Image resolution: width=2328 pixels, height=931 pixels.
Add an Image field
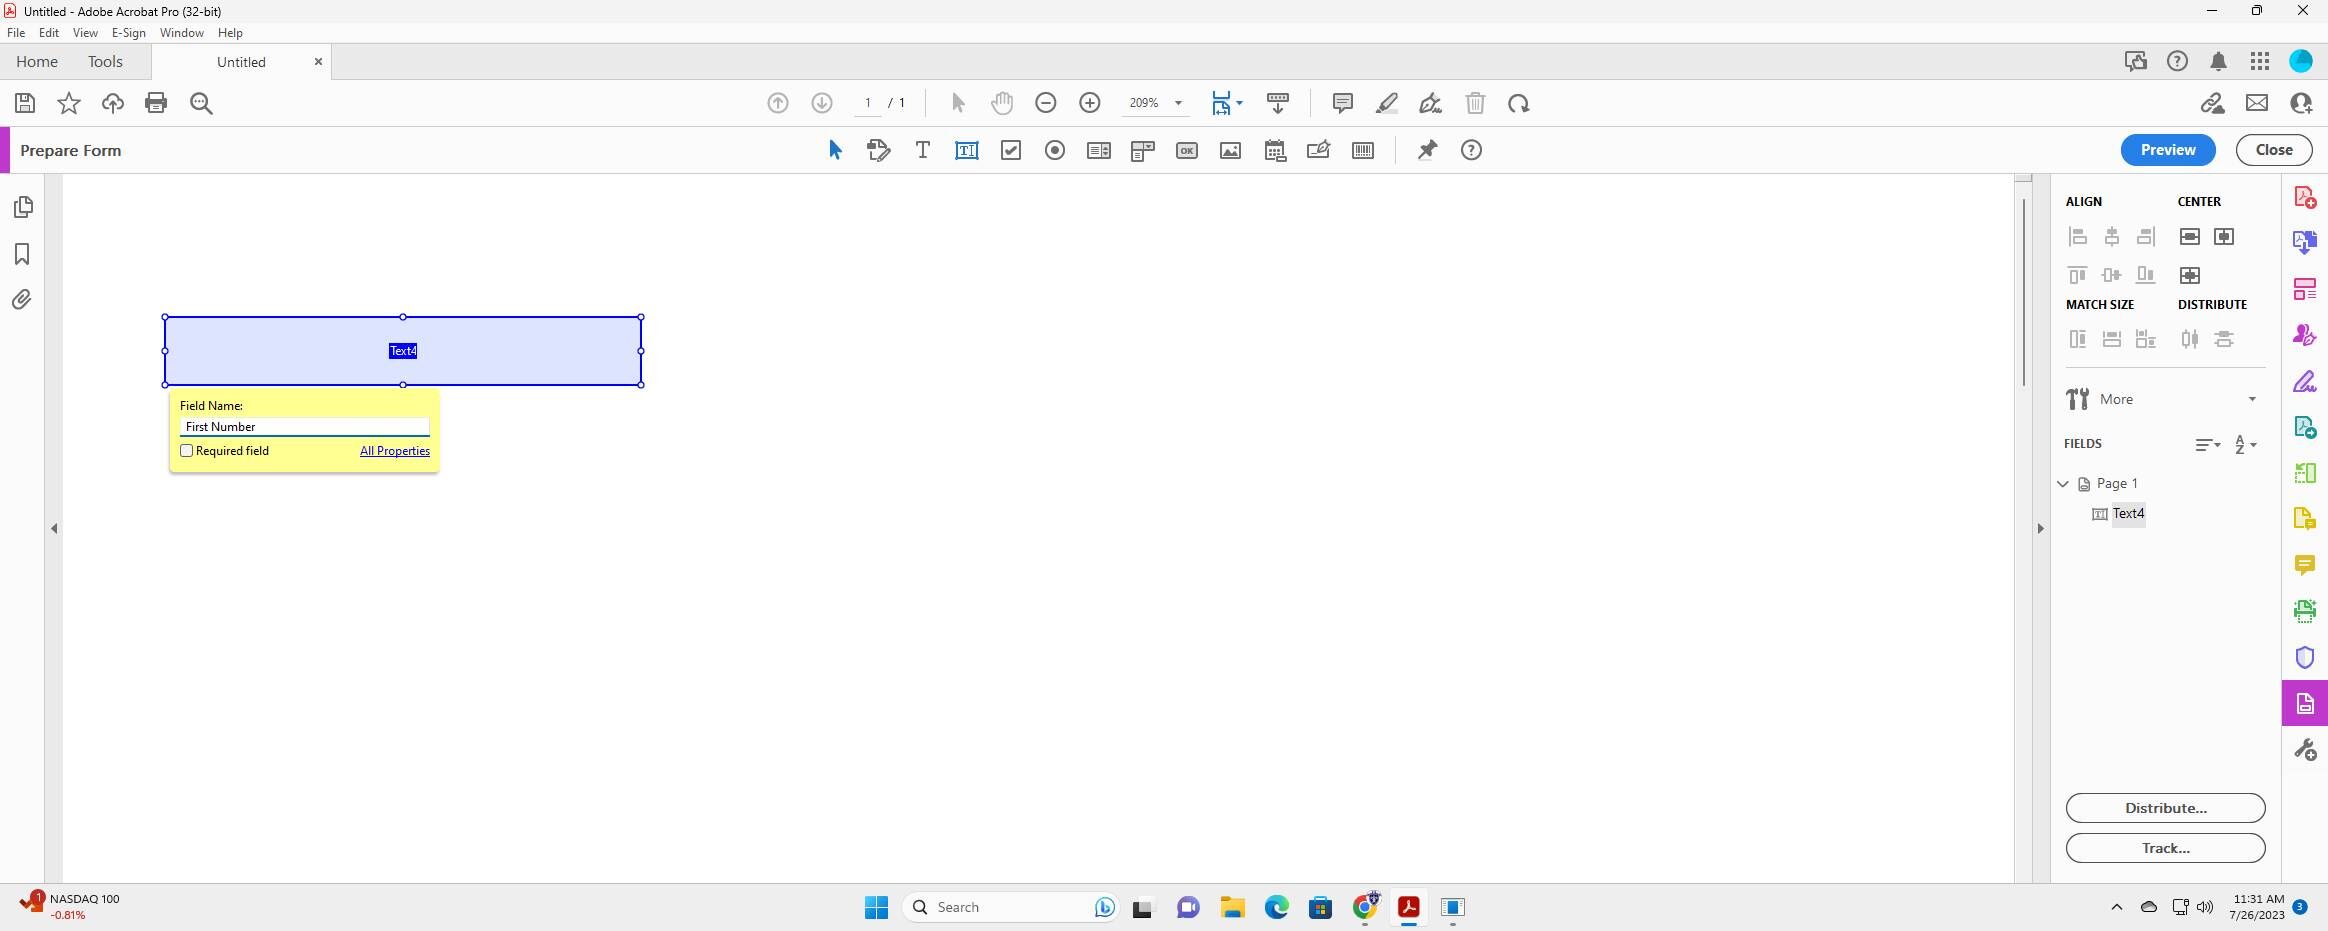click(1229, 150)
